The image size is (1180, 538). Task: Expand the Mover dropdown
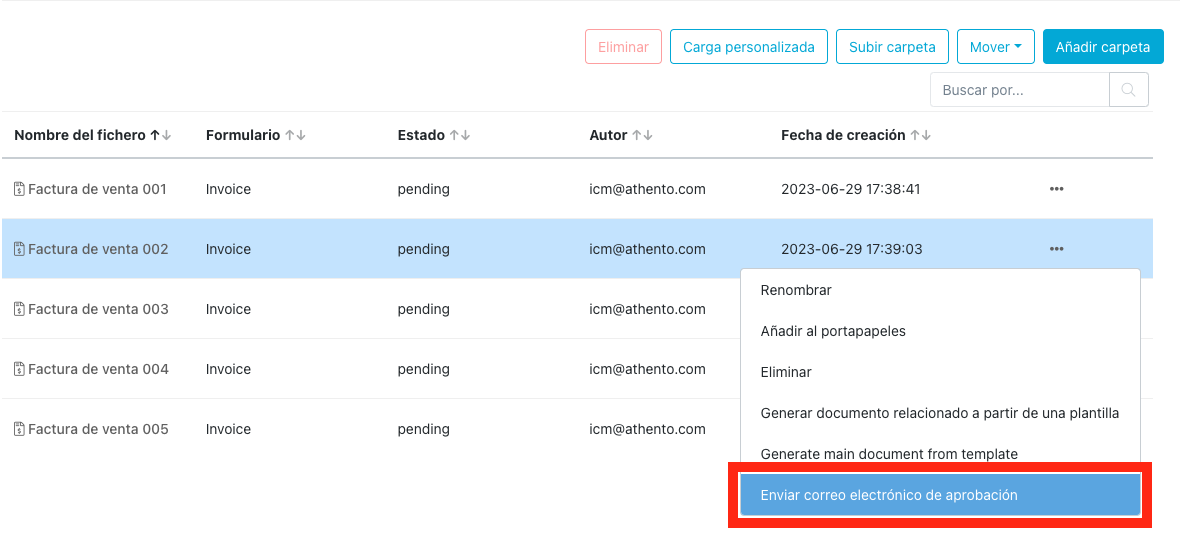995,47
